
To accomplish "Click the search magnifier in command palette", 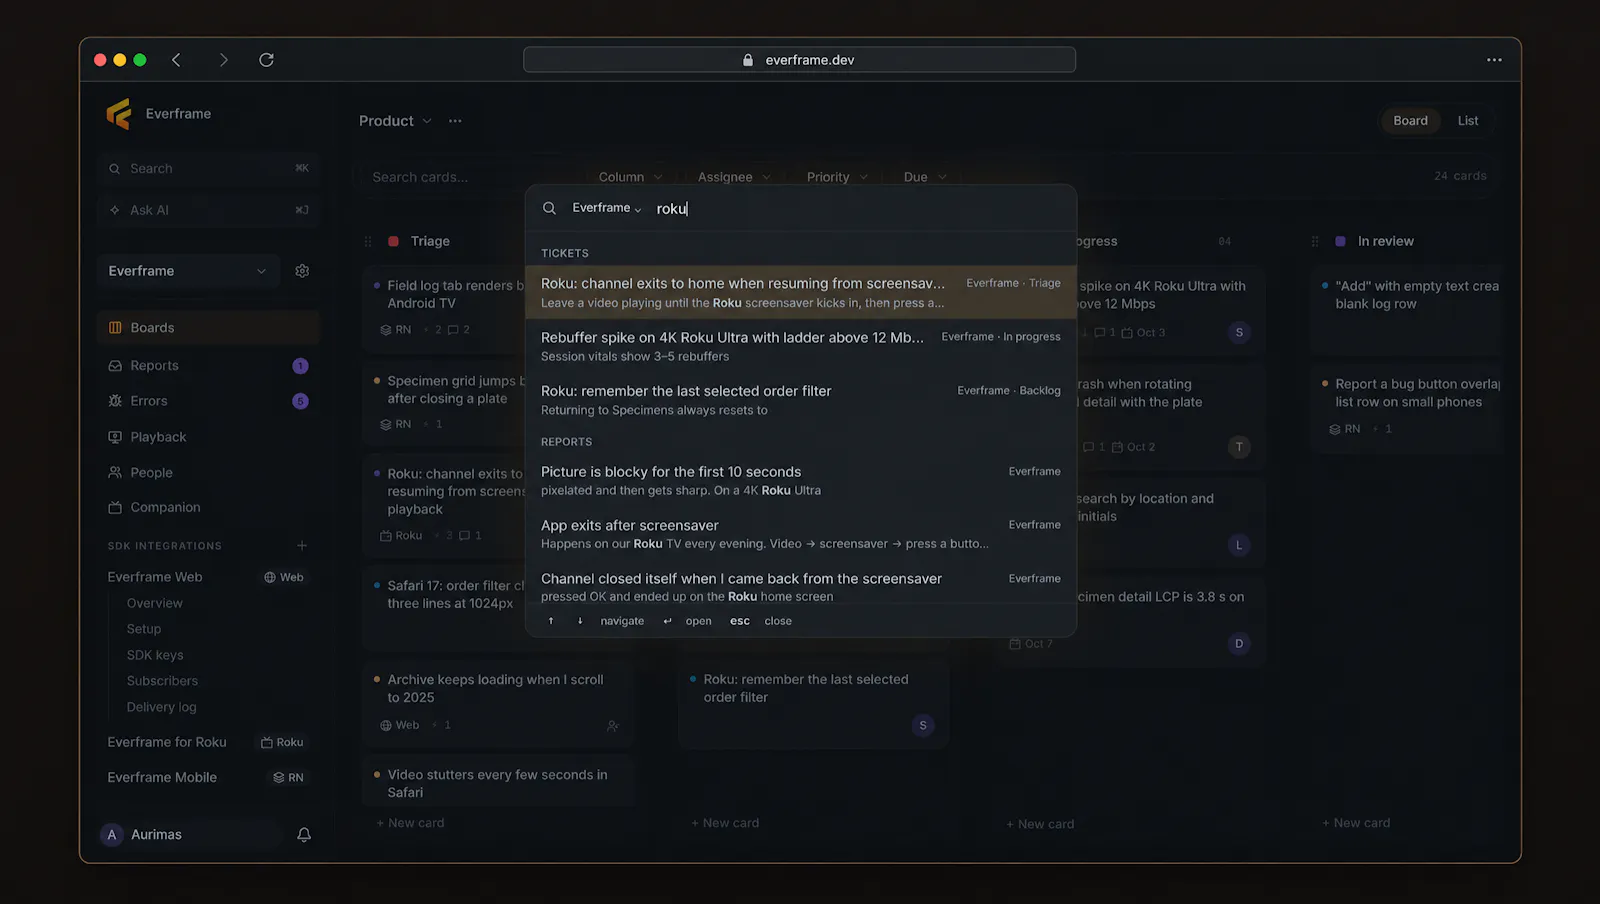I will click(549, 208).
